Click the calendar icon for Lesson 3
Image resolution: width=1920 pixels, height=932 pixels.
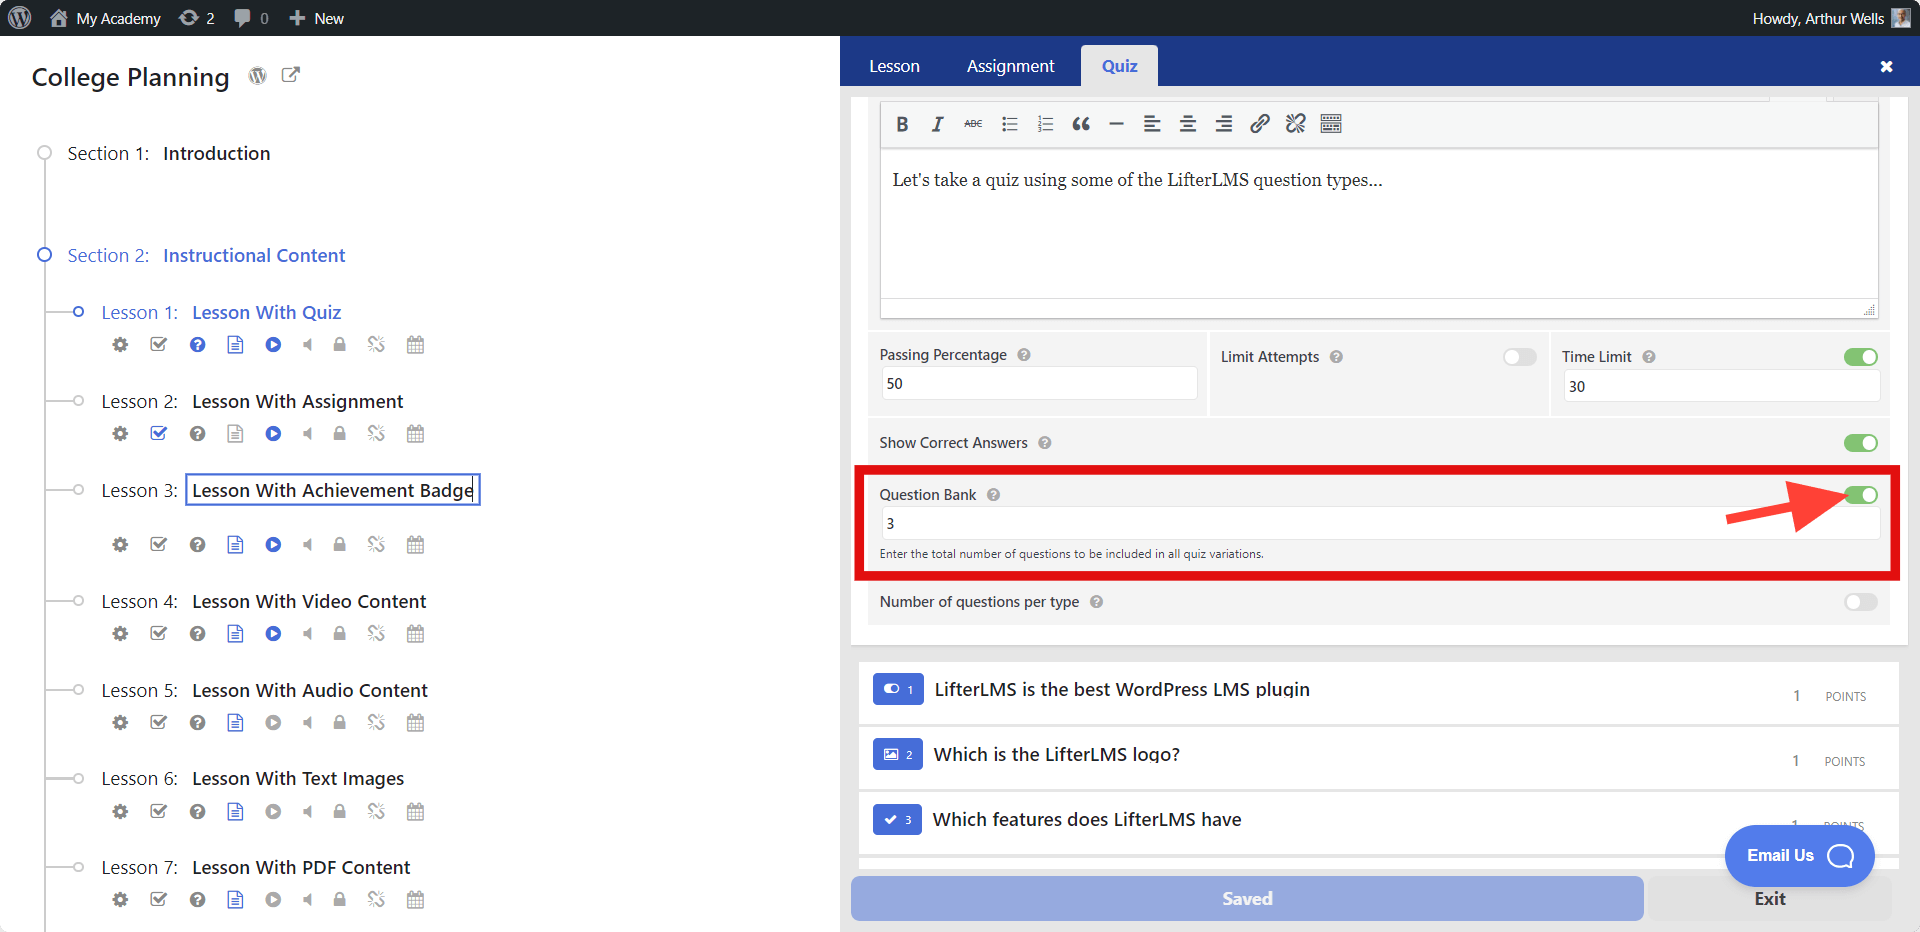[x=416, y=545]
